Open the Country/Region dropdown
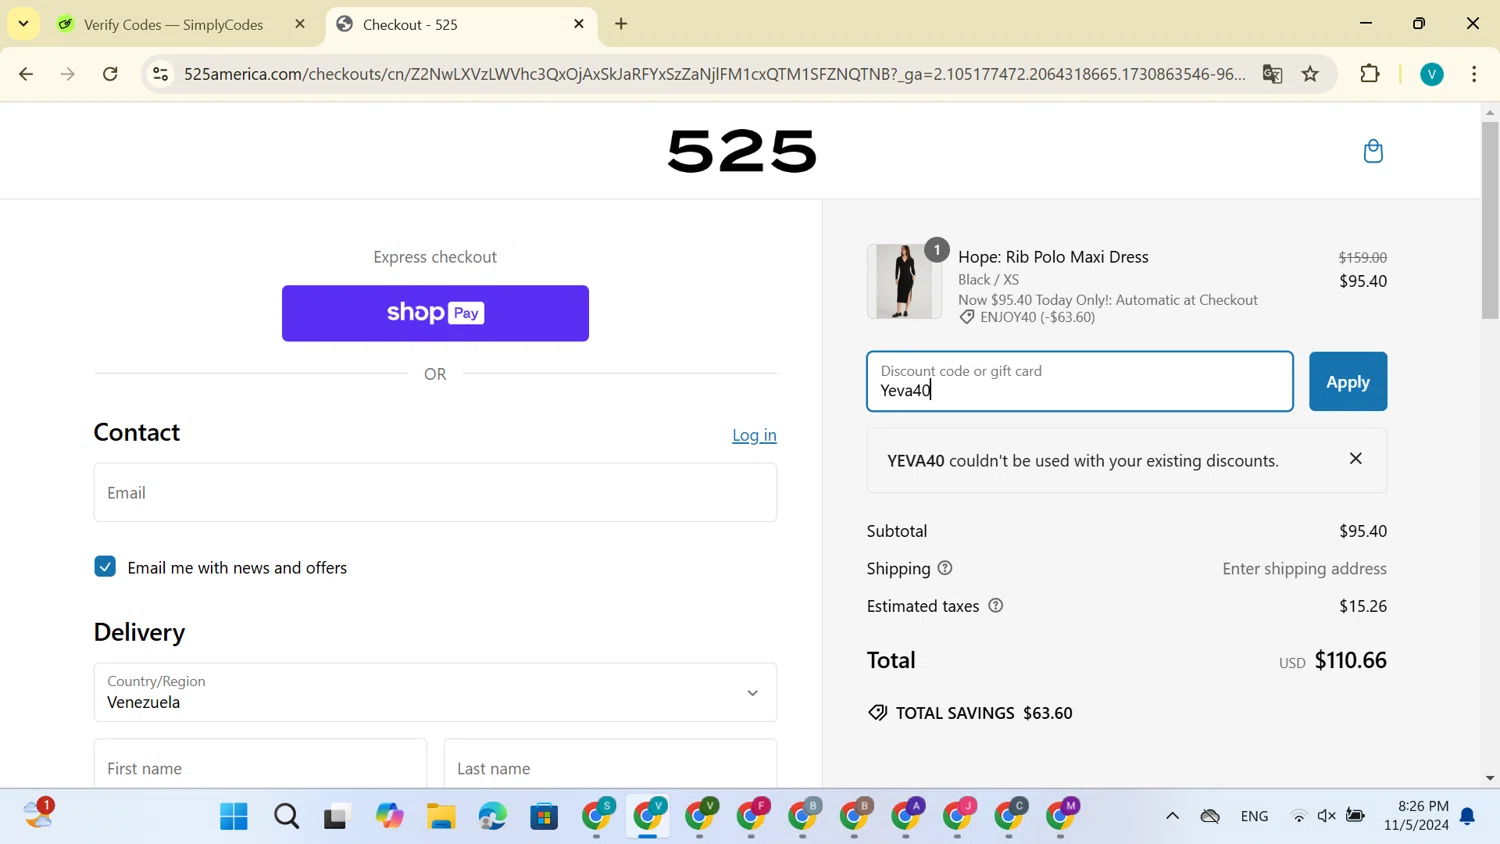Image resolution: width=1500 pixels, height=844 pixels. pyautogui.click(x=435, y=692)
